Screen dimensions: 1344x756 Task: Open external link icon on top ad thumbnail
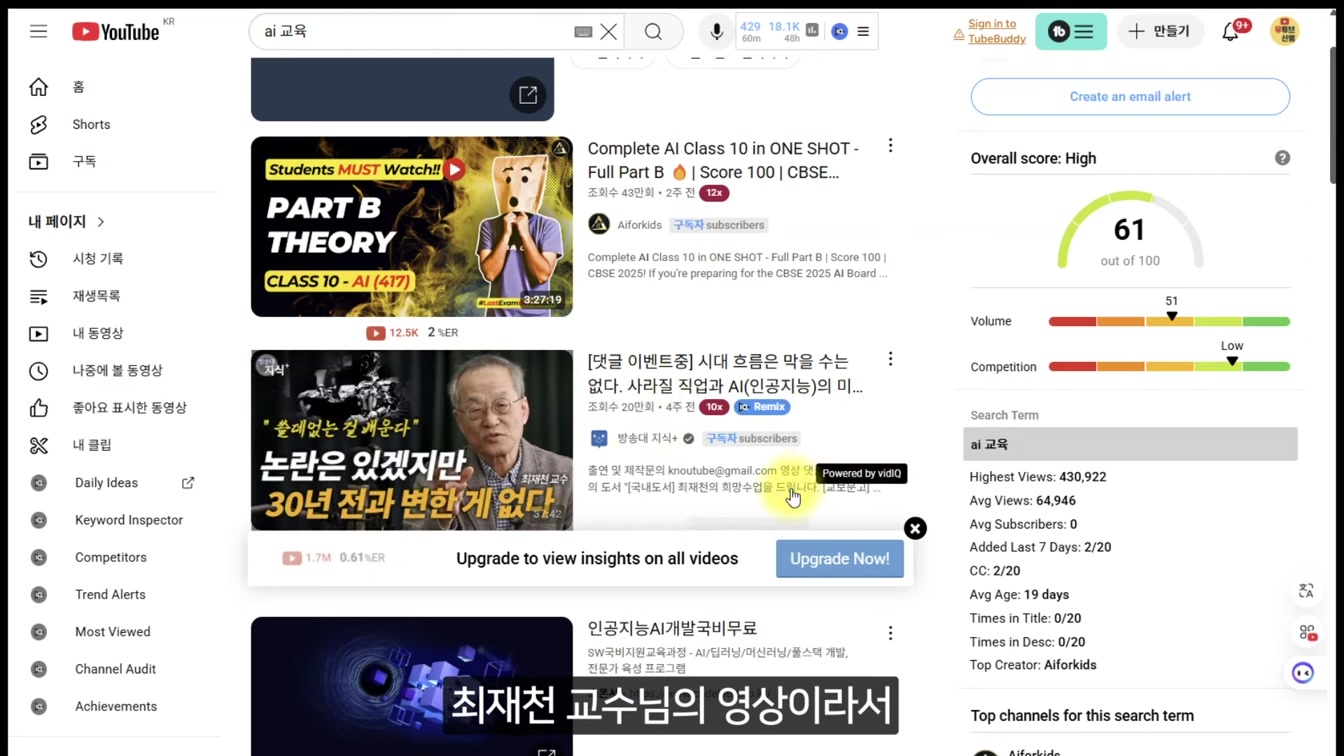click(528, 95)
